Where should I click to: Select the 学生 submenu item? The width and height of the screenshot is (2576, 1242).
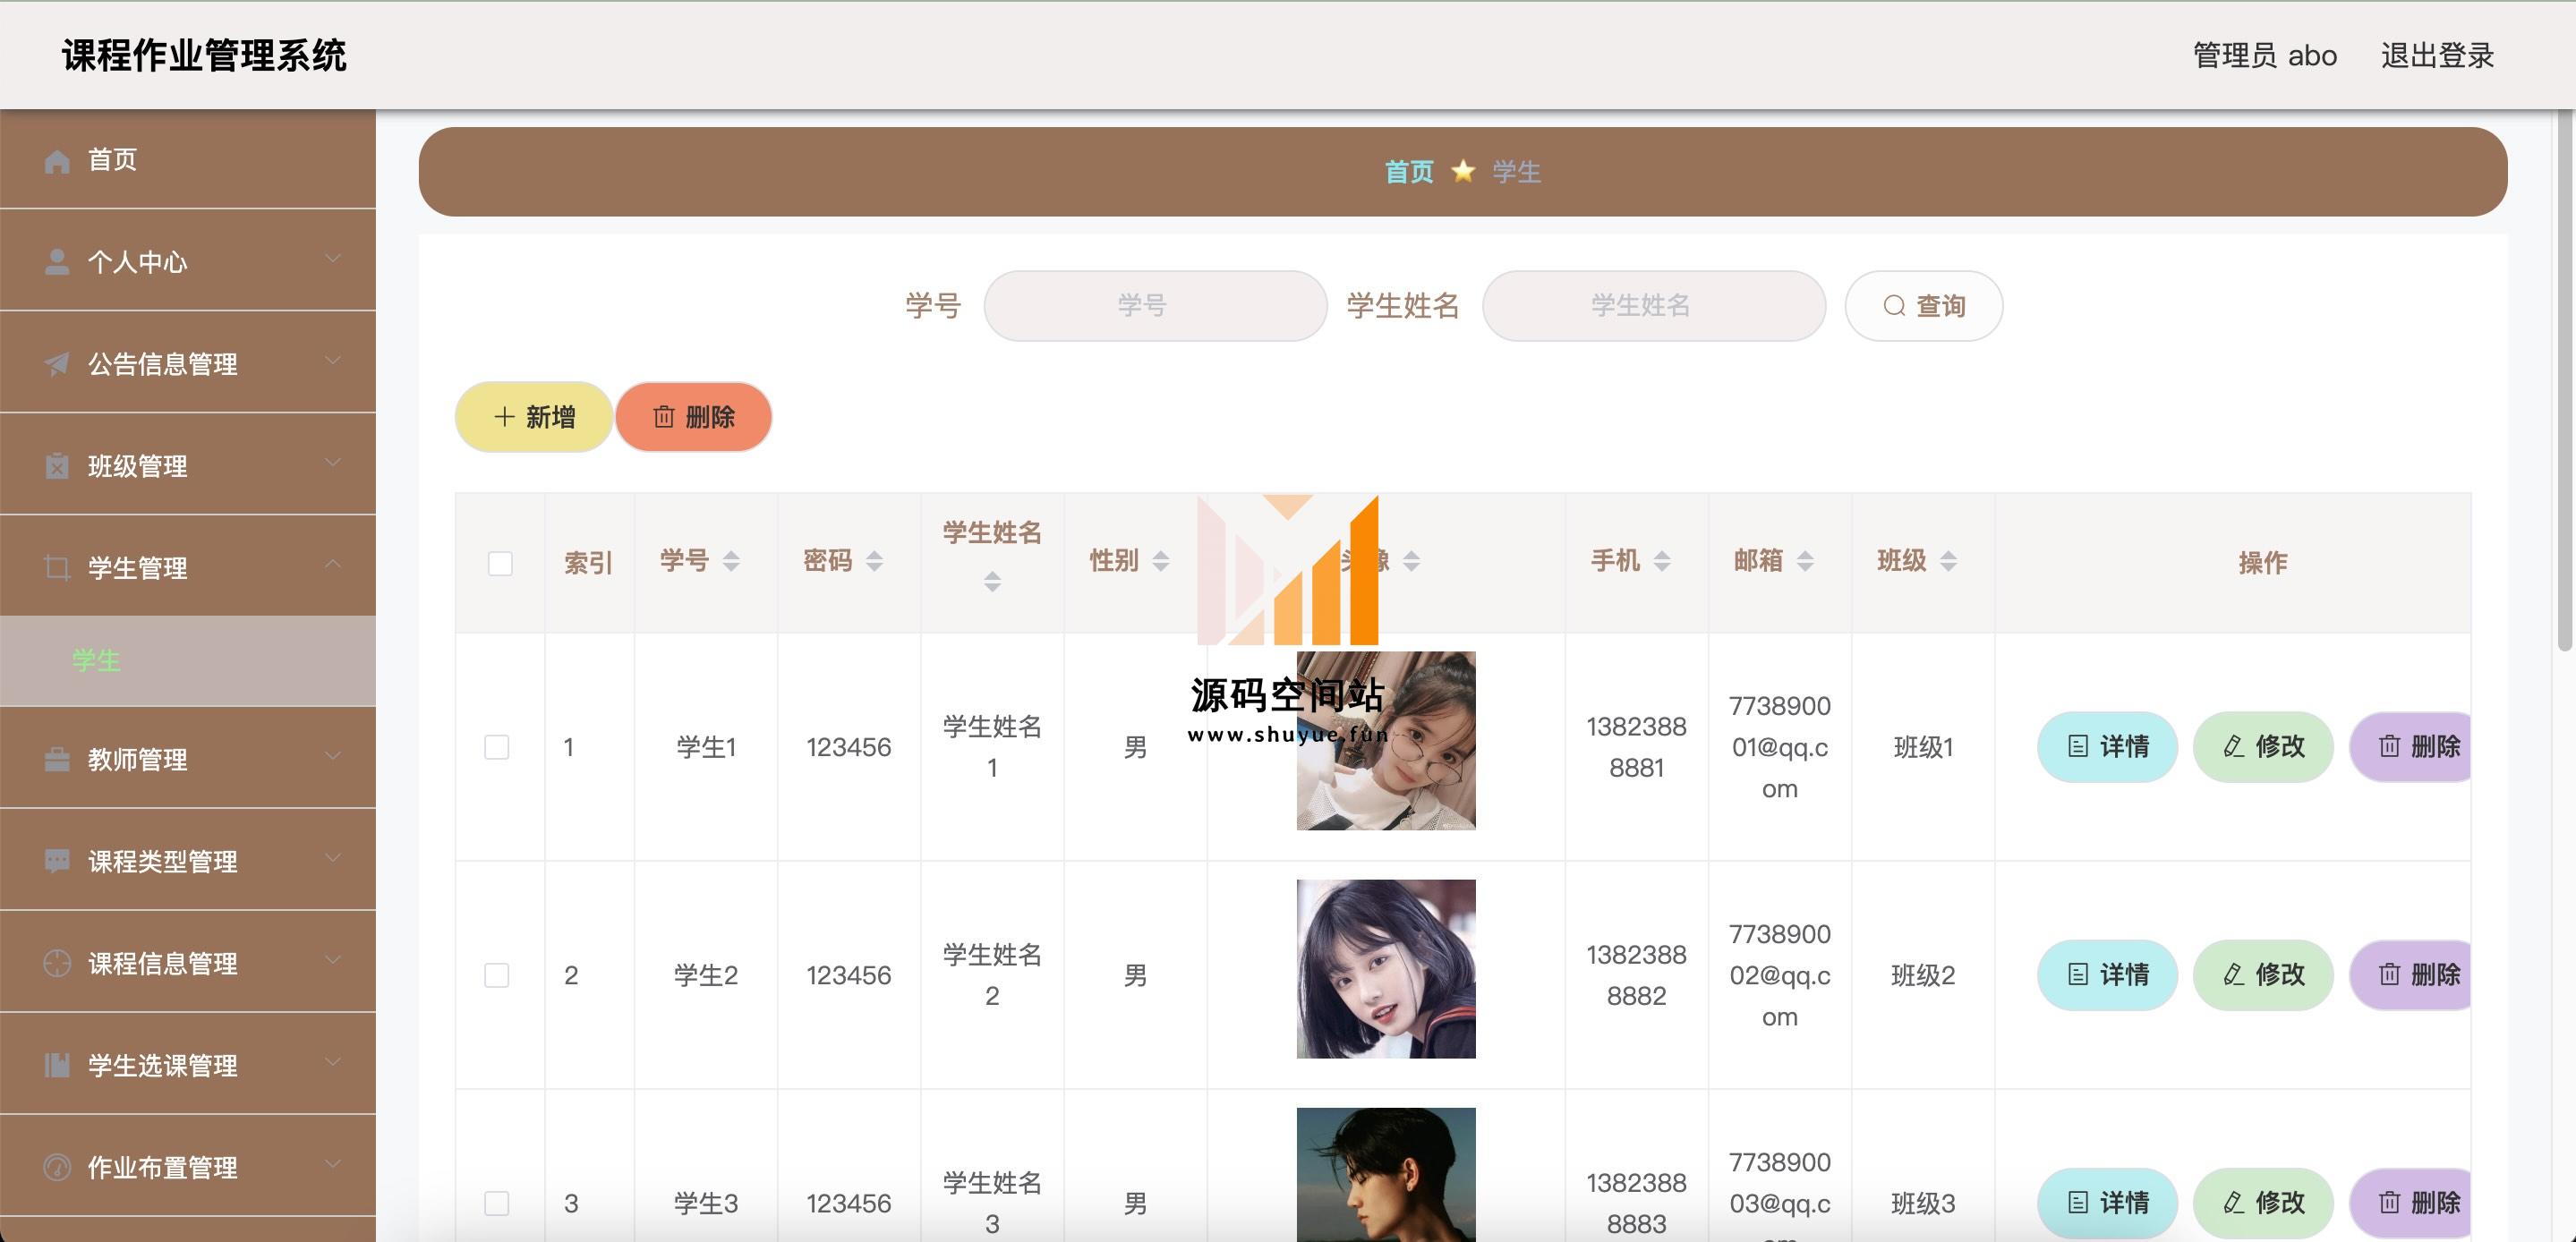coord(188,660)
